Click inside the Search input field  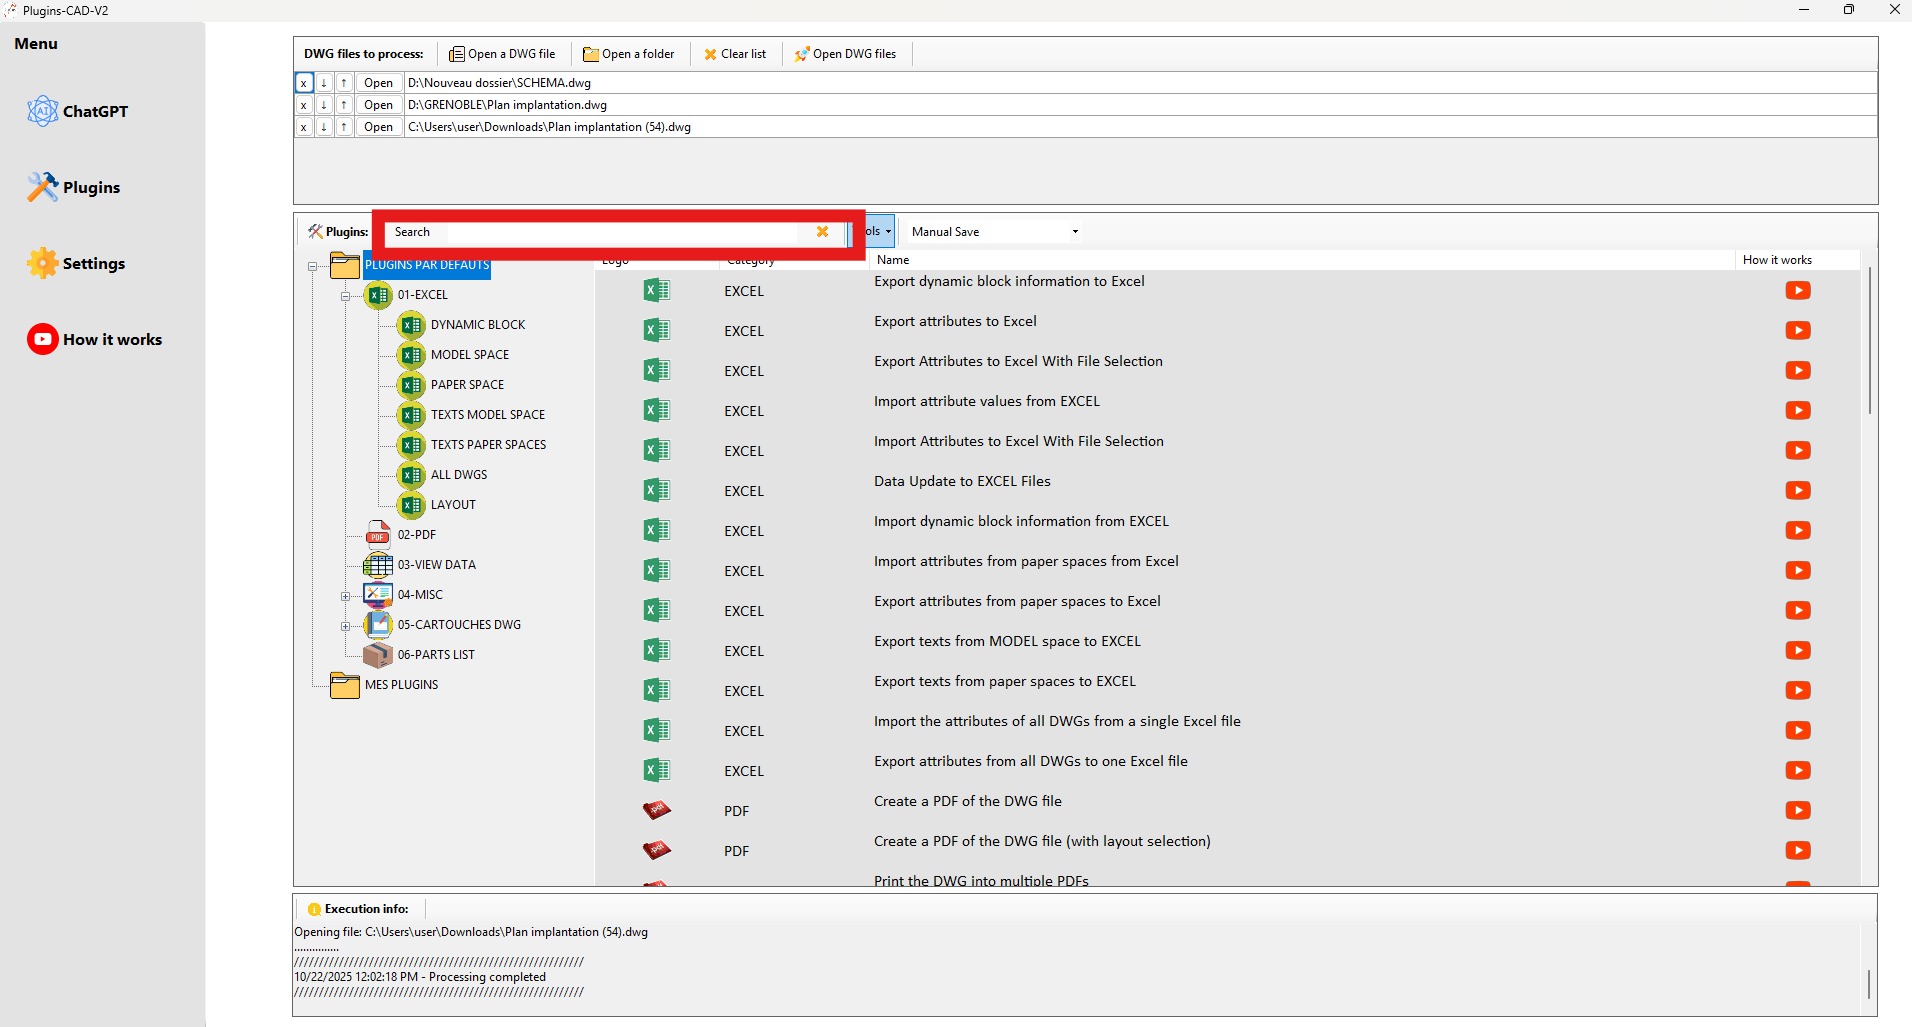[x=590, y=231]
